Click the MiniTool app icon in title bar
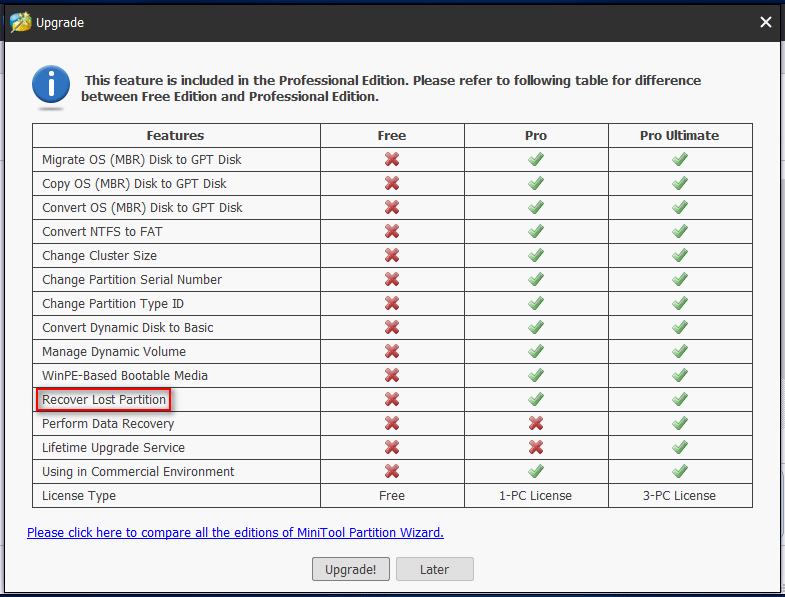The height and width of the screenshot is (597, 785). pos(21,22)
